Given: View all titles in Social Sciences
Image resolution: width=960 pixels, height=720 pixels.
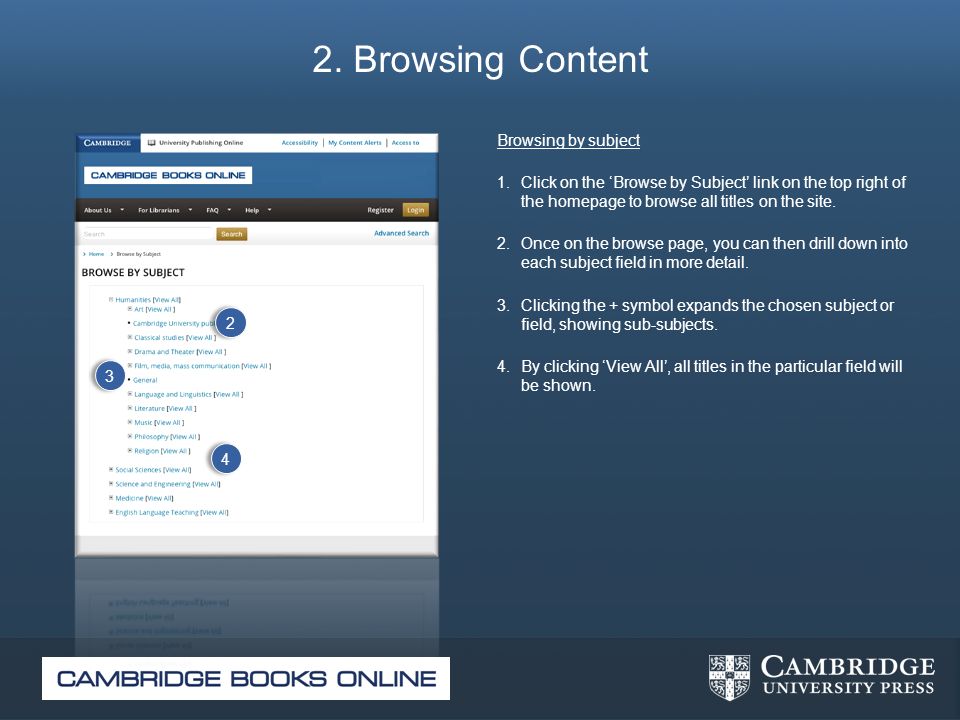Looking at the screenshot, I should pos(178,470).
